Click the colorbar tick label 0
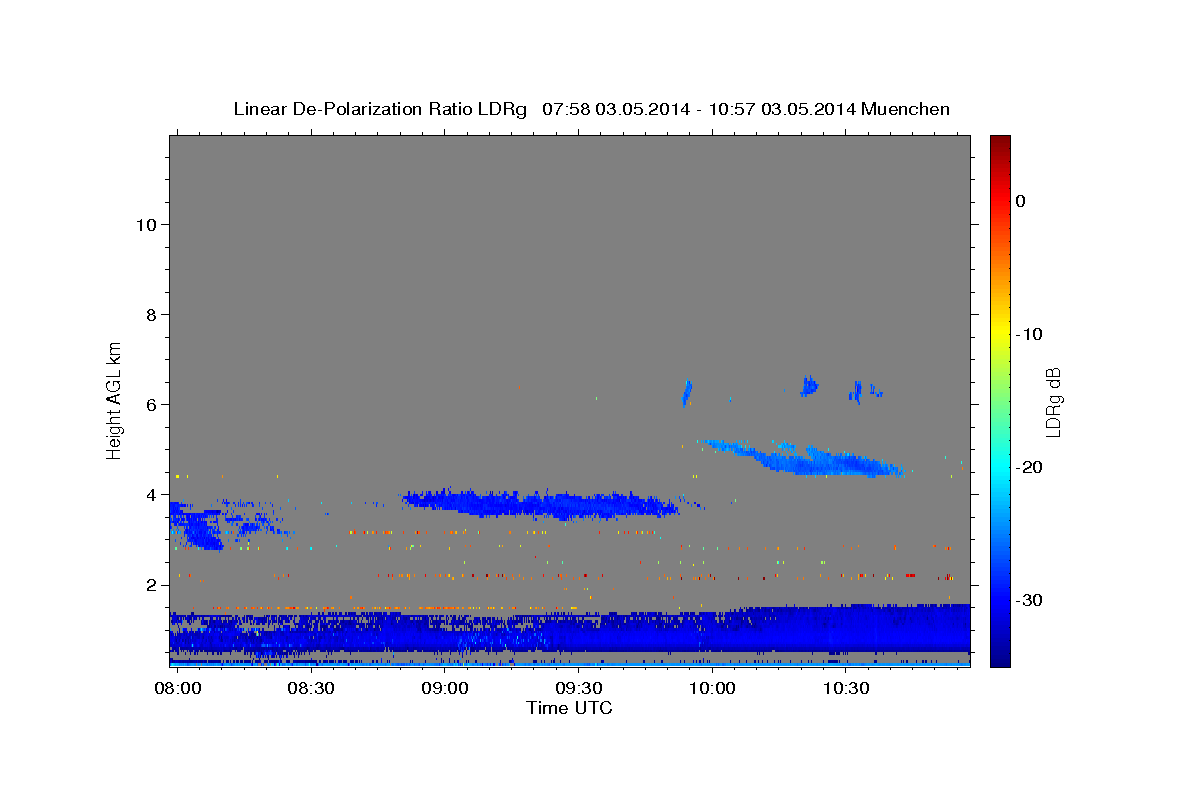Viewport: 1200px width, 800px height. pyautogui.click(x=1021, y=201)
